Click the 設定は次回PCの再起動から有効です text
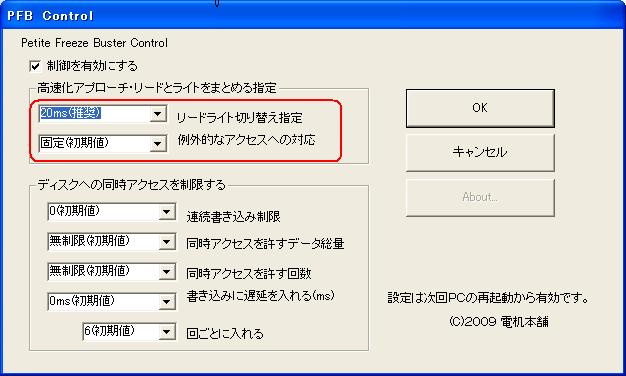Image resolution: width=626 pixels, height=376 pixels. pyautogui.click(x=488, y=298)
